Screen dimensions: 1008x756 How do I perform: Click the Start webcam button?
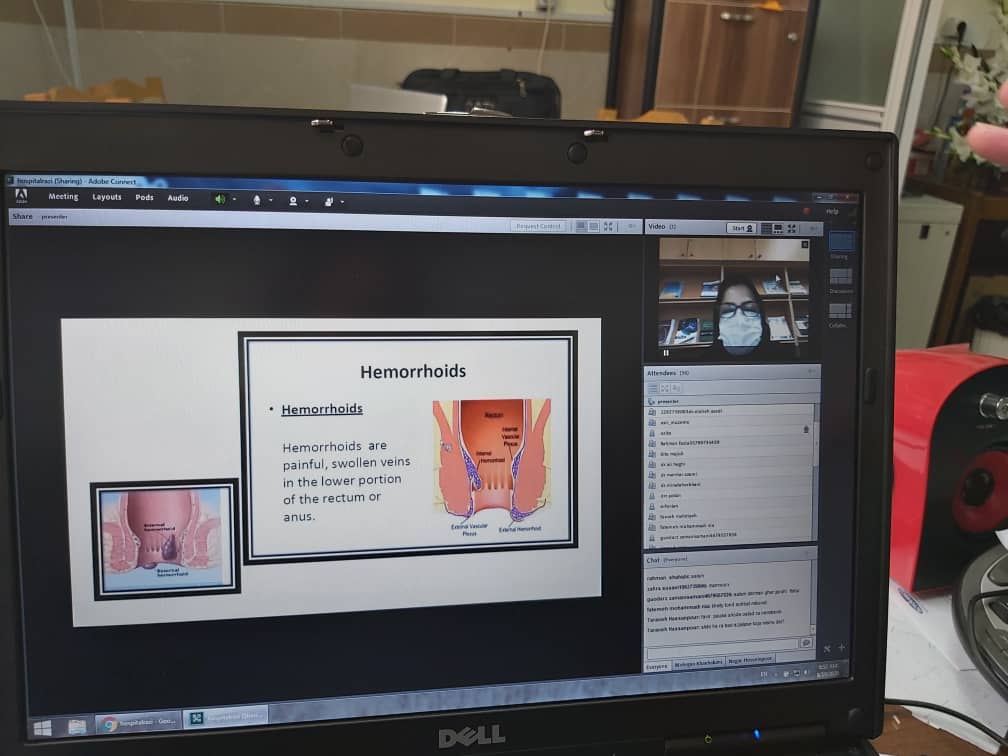point(742,228)
